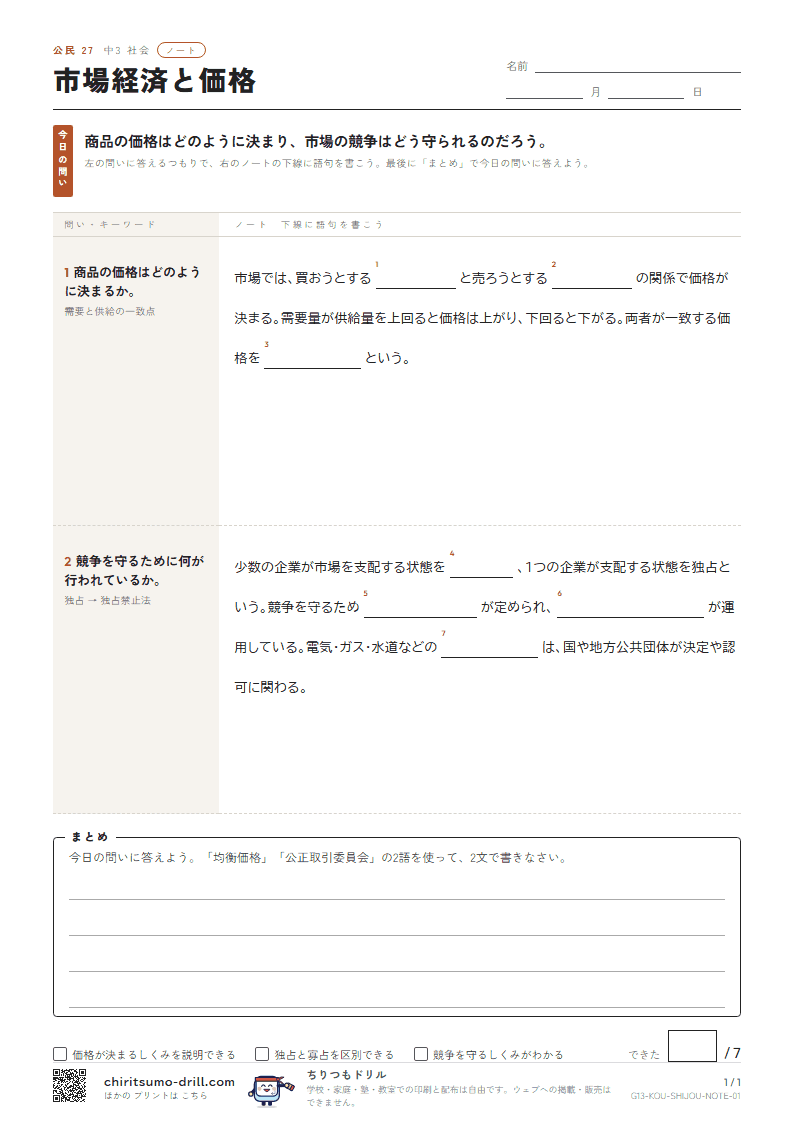794x1123 pixels.
Task: Click the 中3 社会 label
Action: pyautogui.click(x=127, y=50)
